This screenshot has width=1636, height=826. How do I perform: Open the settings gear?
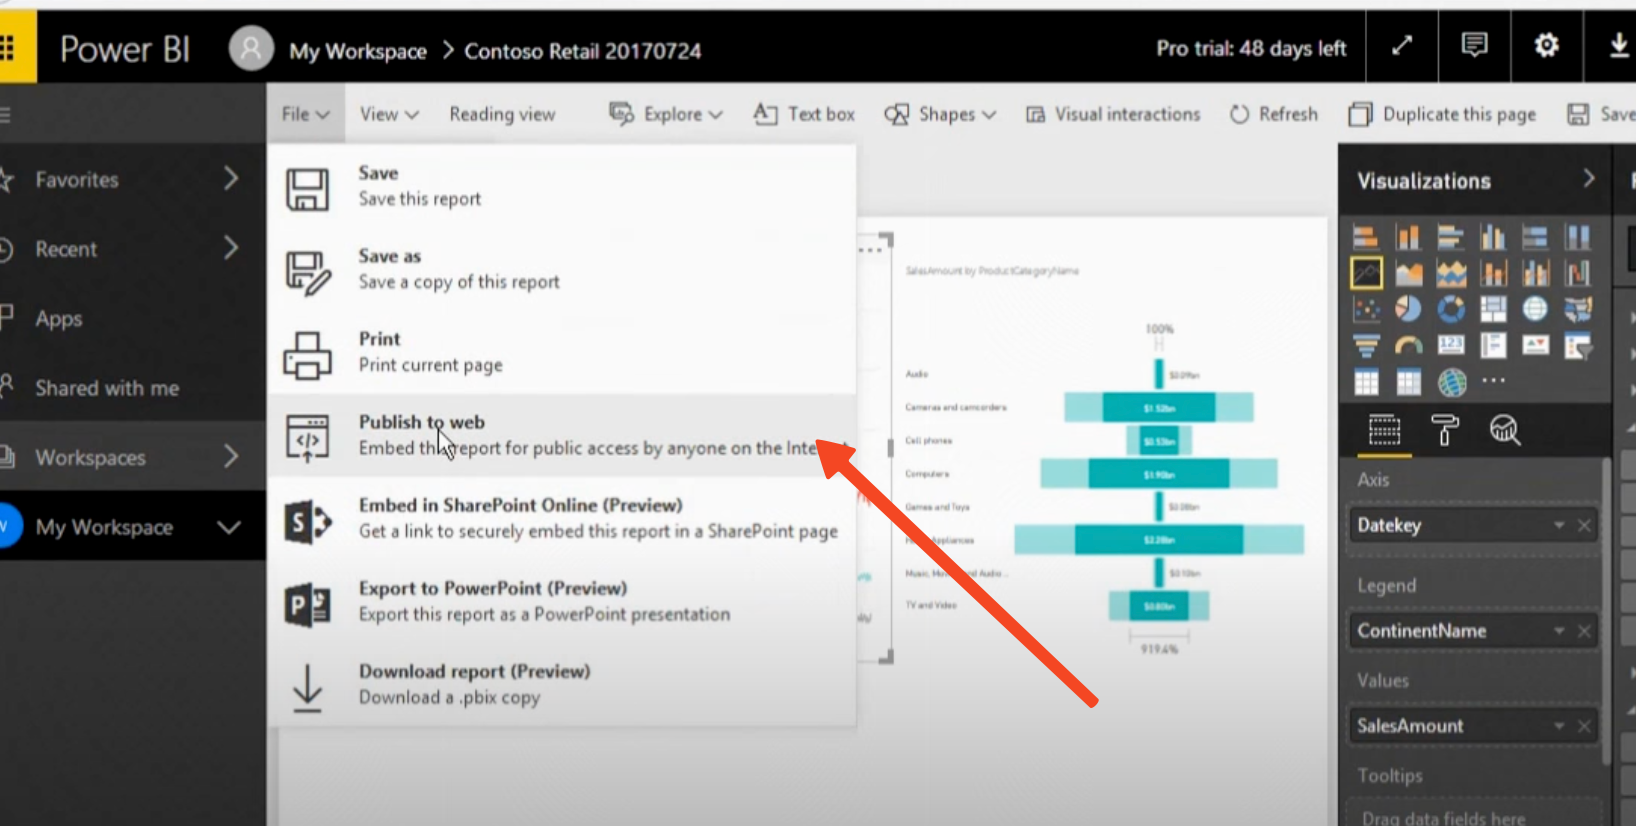coord(1546,46)
